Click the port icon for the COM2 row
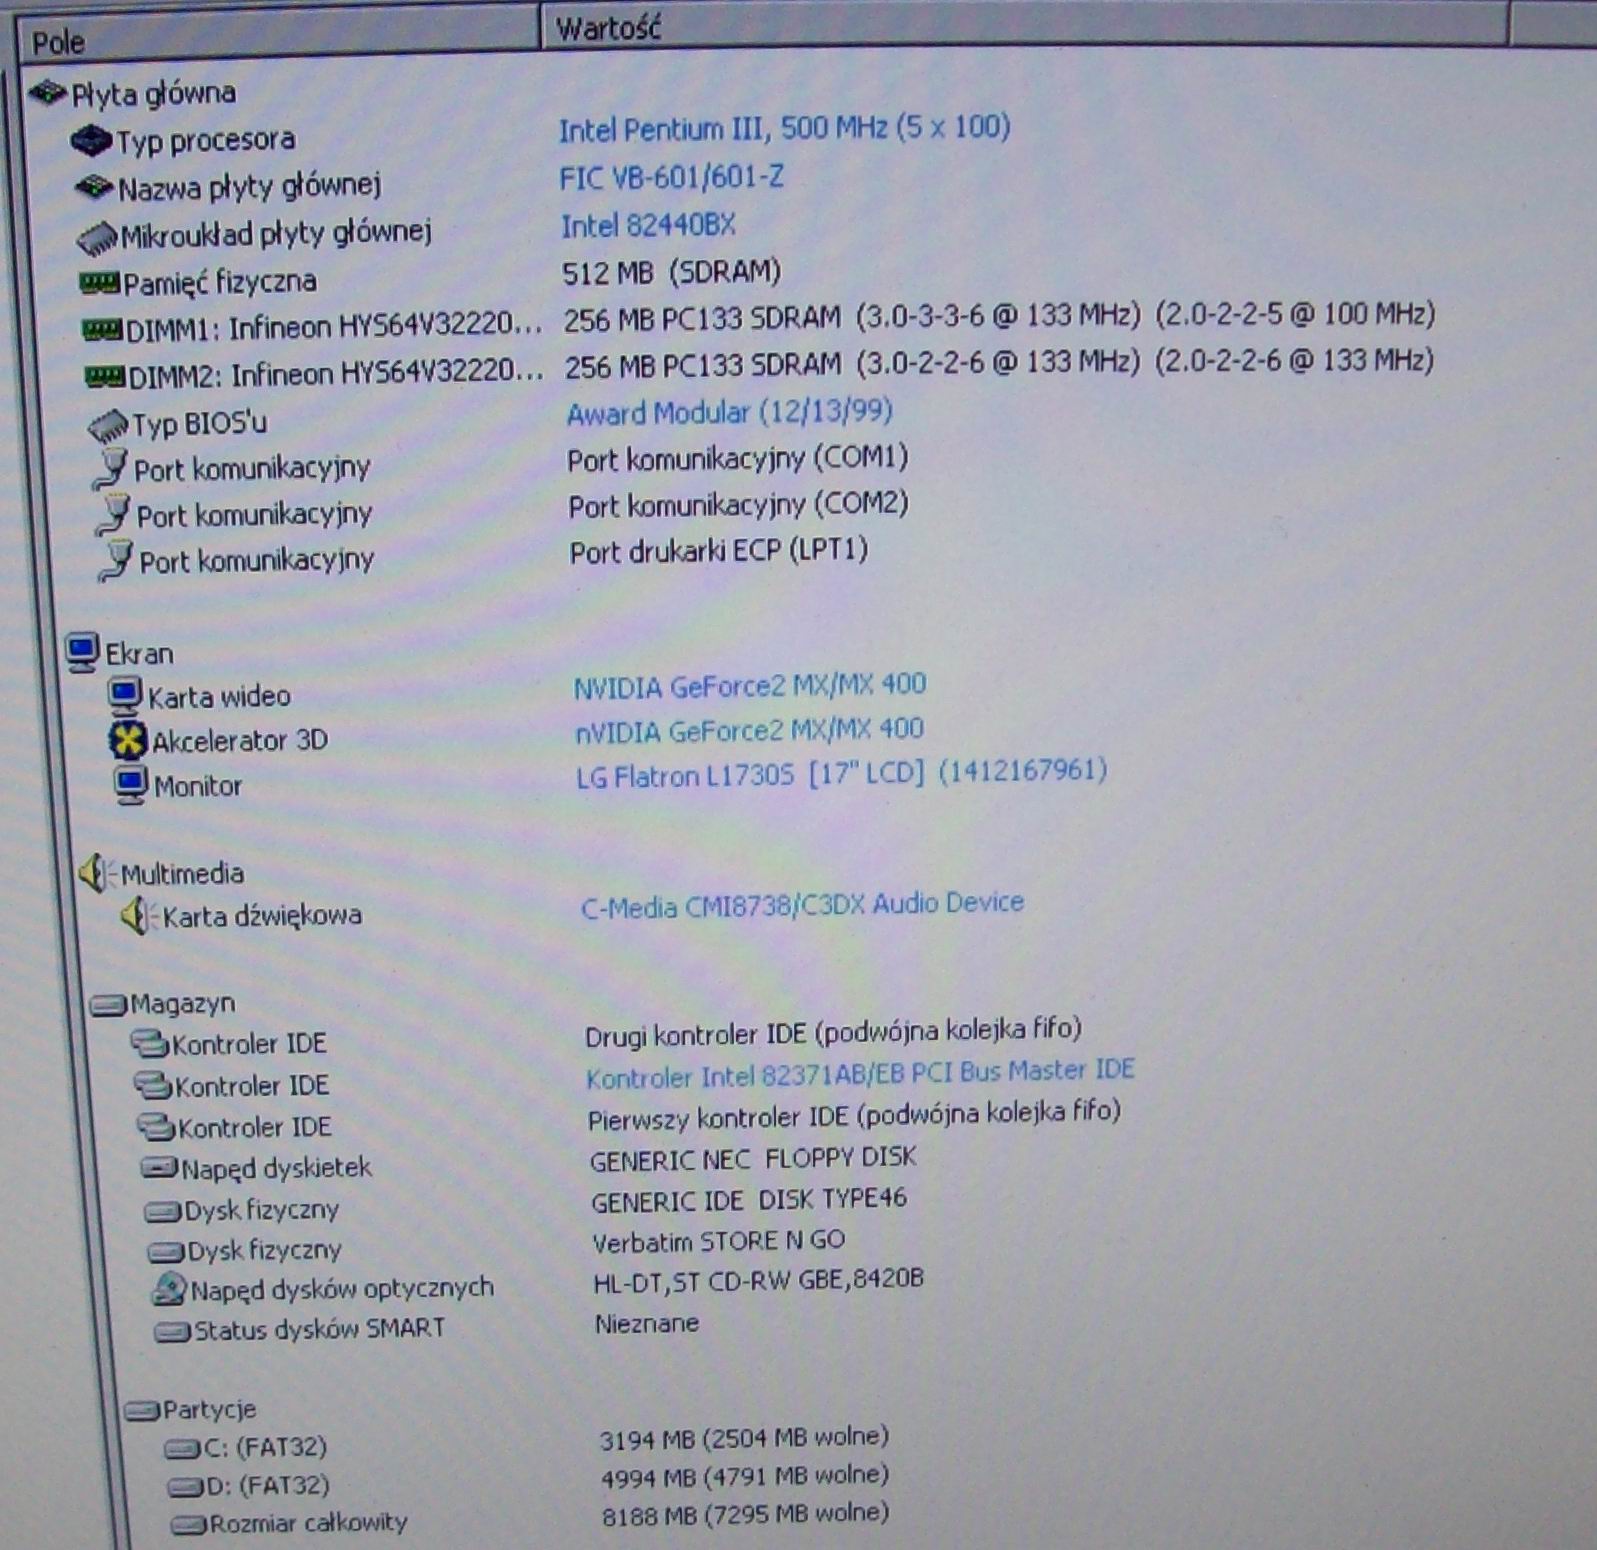This screenshot has height=1550, width=1597. 113,515
